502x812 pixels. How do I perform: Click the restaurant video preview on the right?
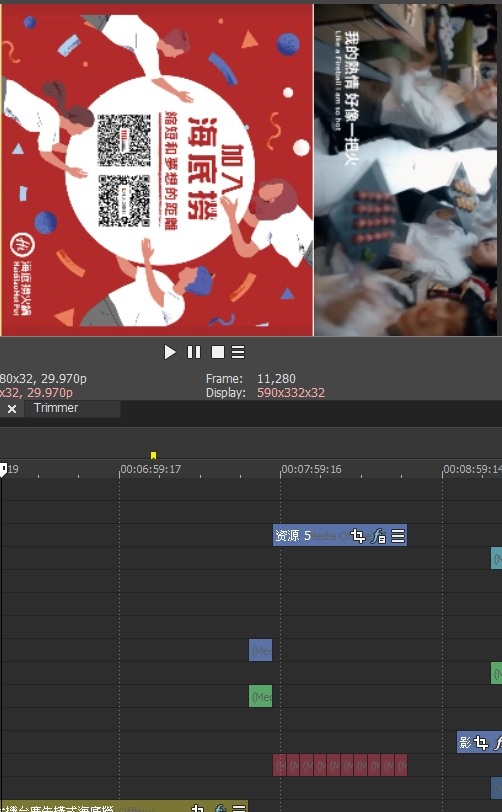coord(406,170)
